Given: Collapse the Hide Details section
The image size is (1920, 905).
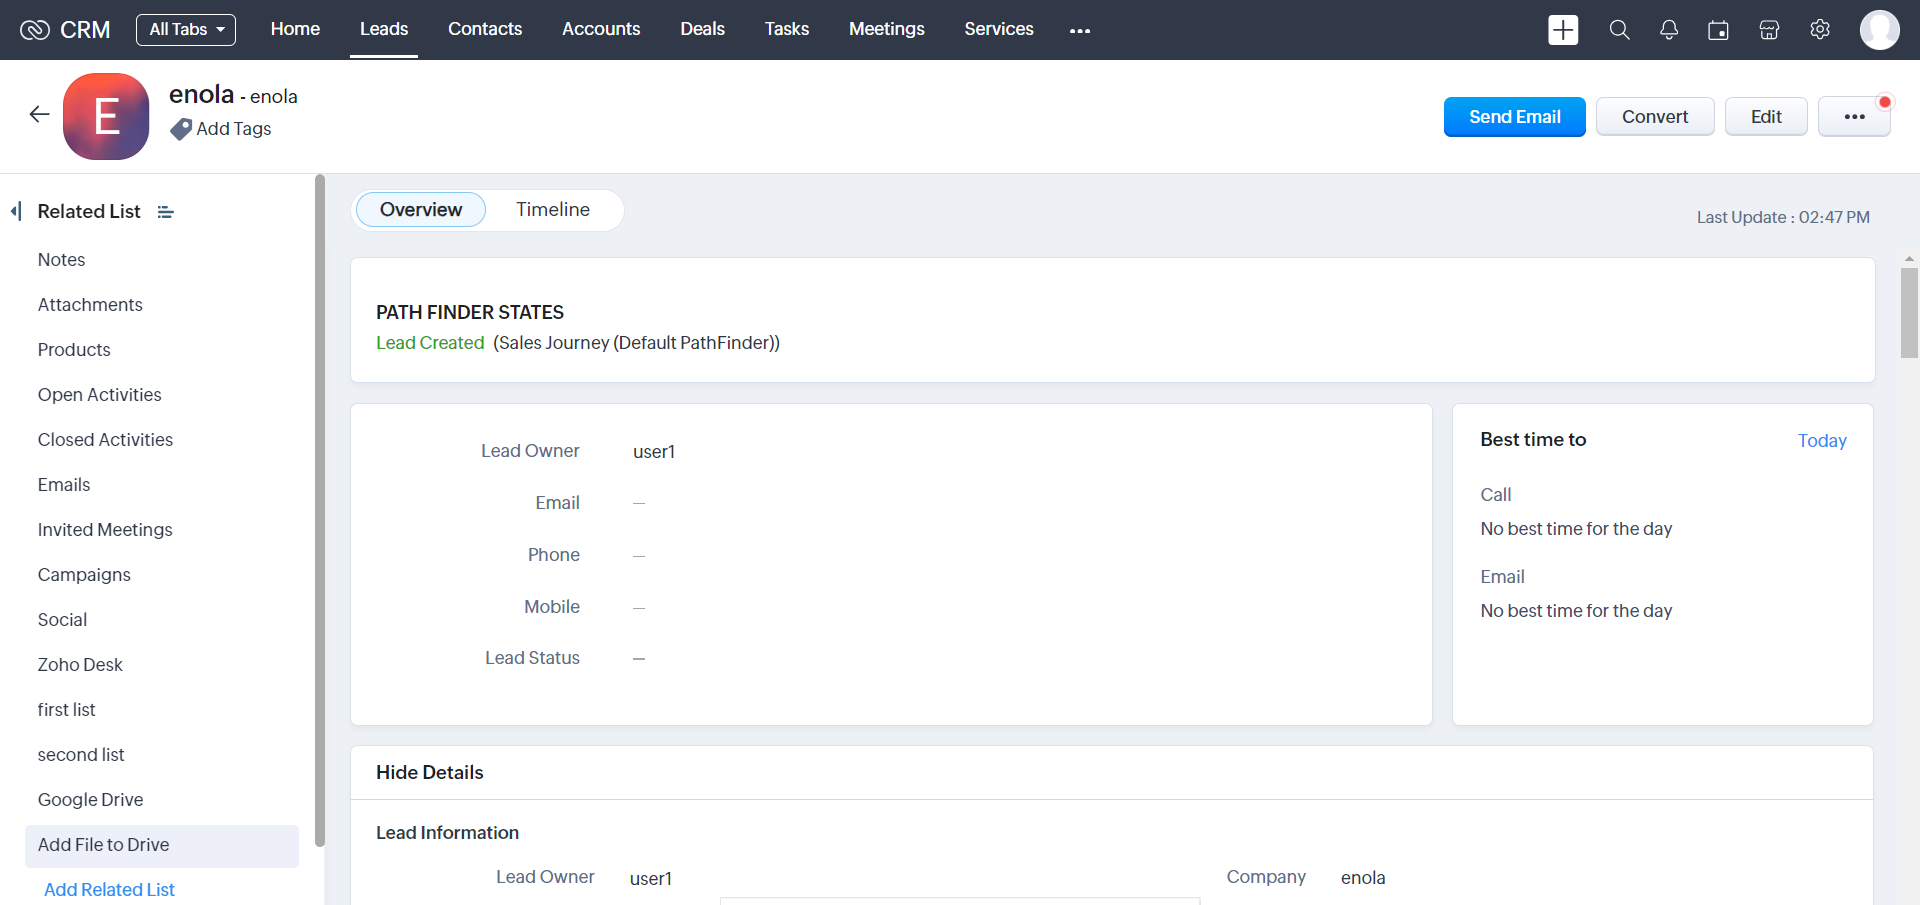Looking at the screenshot, I should coord(429,773).
